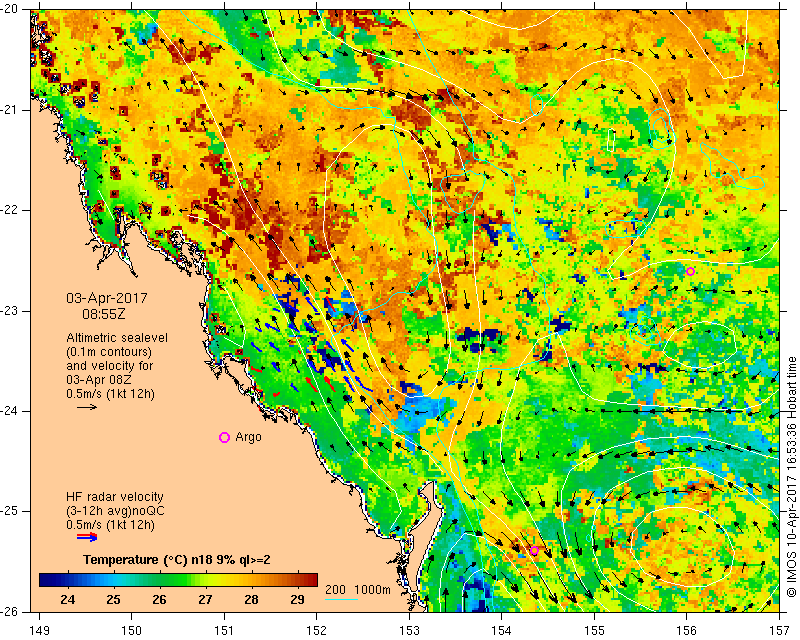Click longitude axis label 149

coord(40,631)
